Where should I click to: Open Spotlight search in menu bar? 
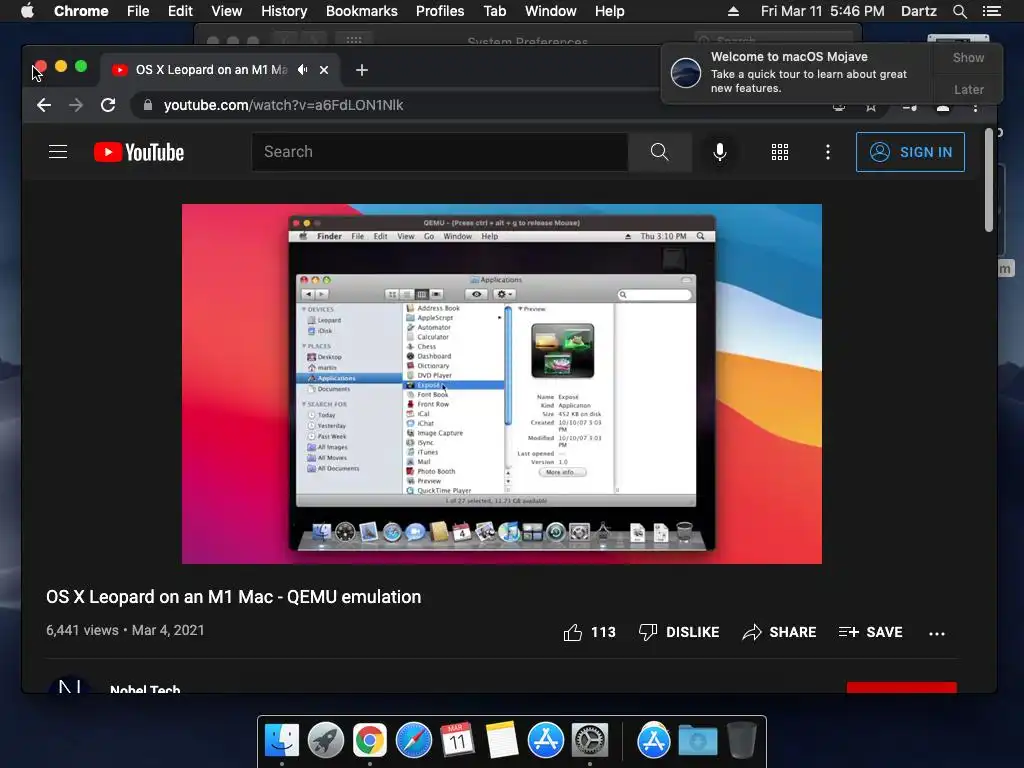[959, 11]
